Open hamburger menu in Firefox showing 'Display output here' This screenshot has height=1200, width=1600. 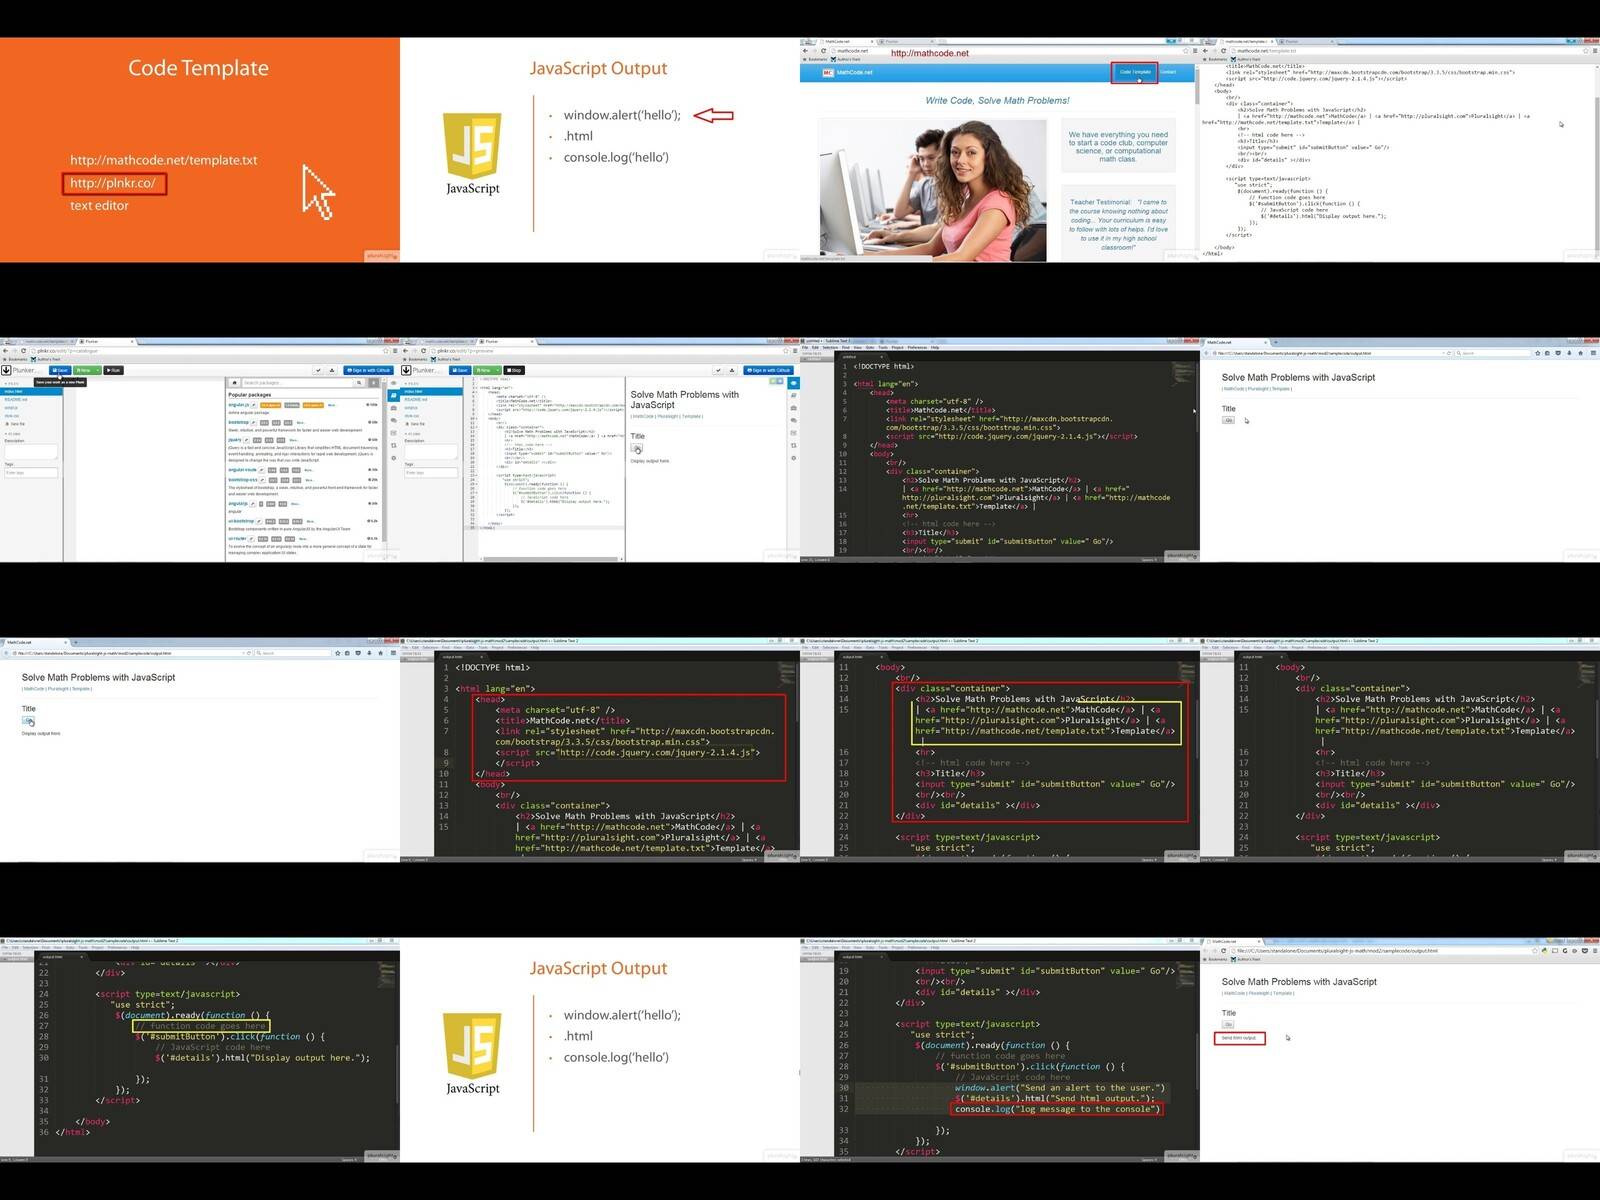pos(393,653)
